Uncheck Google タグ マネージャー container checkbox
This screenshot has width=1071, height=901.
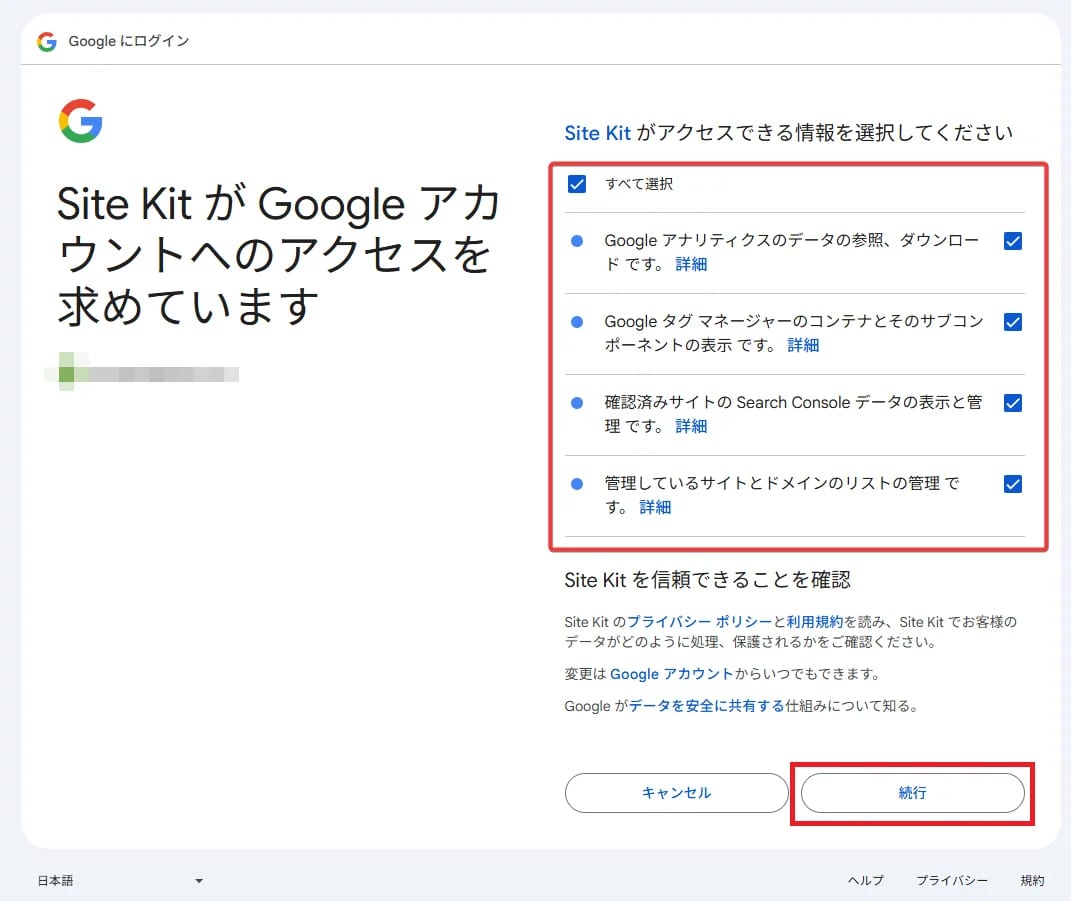coord(1012,322)
